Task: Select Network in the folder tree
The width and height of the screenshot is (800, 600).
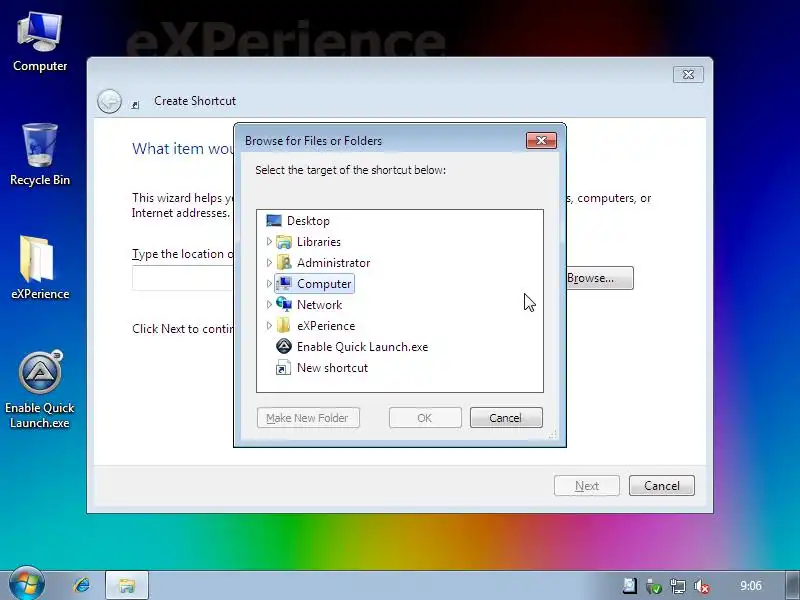Action: click(319, 305)
